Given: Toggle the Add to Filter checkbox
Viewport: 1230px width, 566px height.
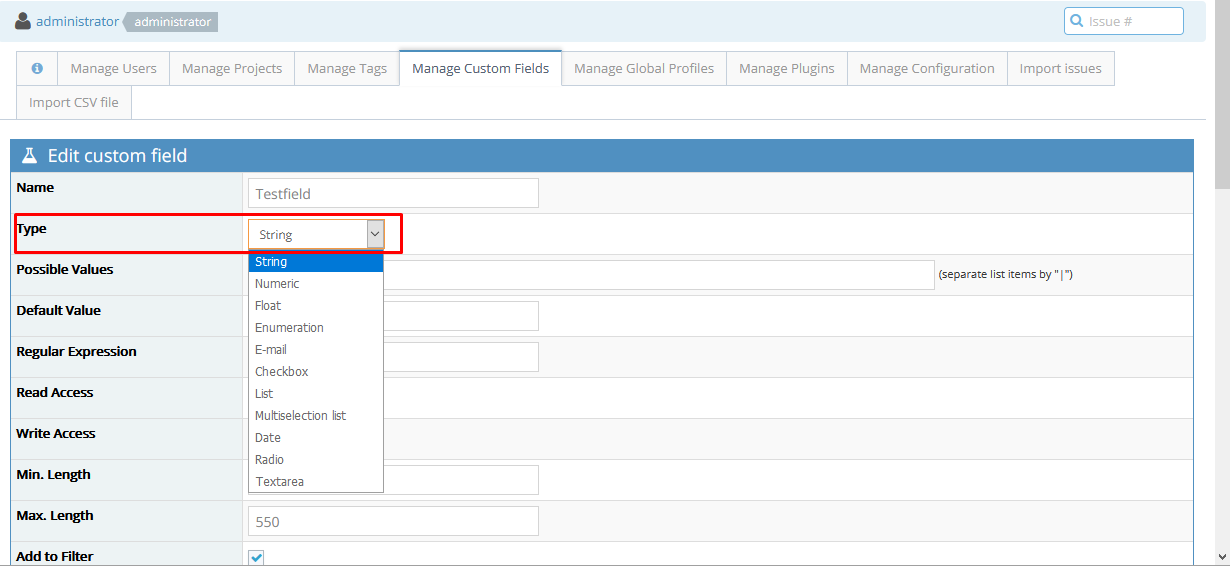Looking at the screenshot, I should click(256, 557).
